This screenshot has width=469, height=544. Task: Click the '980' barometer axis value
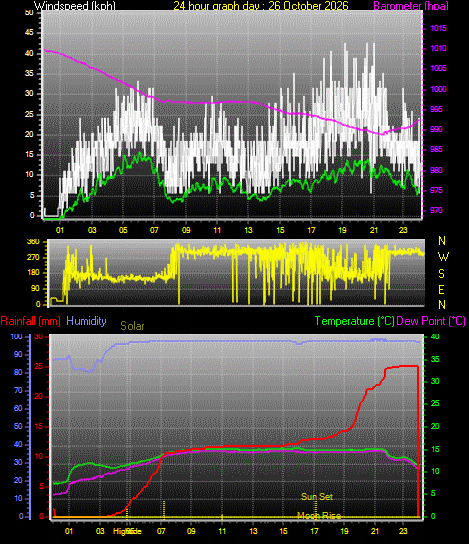[436, 170]
